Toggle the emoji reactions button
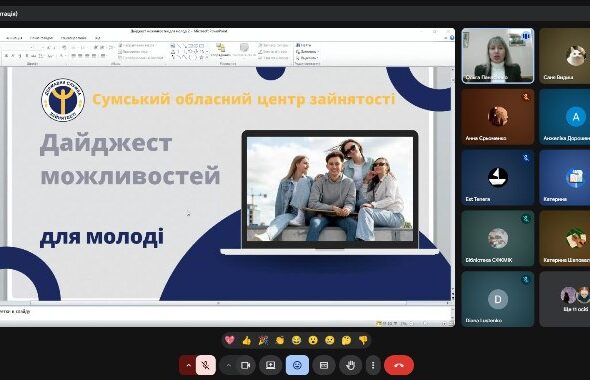 pos(297,365)
